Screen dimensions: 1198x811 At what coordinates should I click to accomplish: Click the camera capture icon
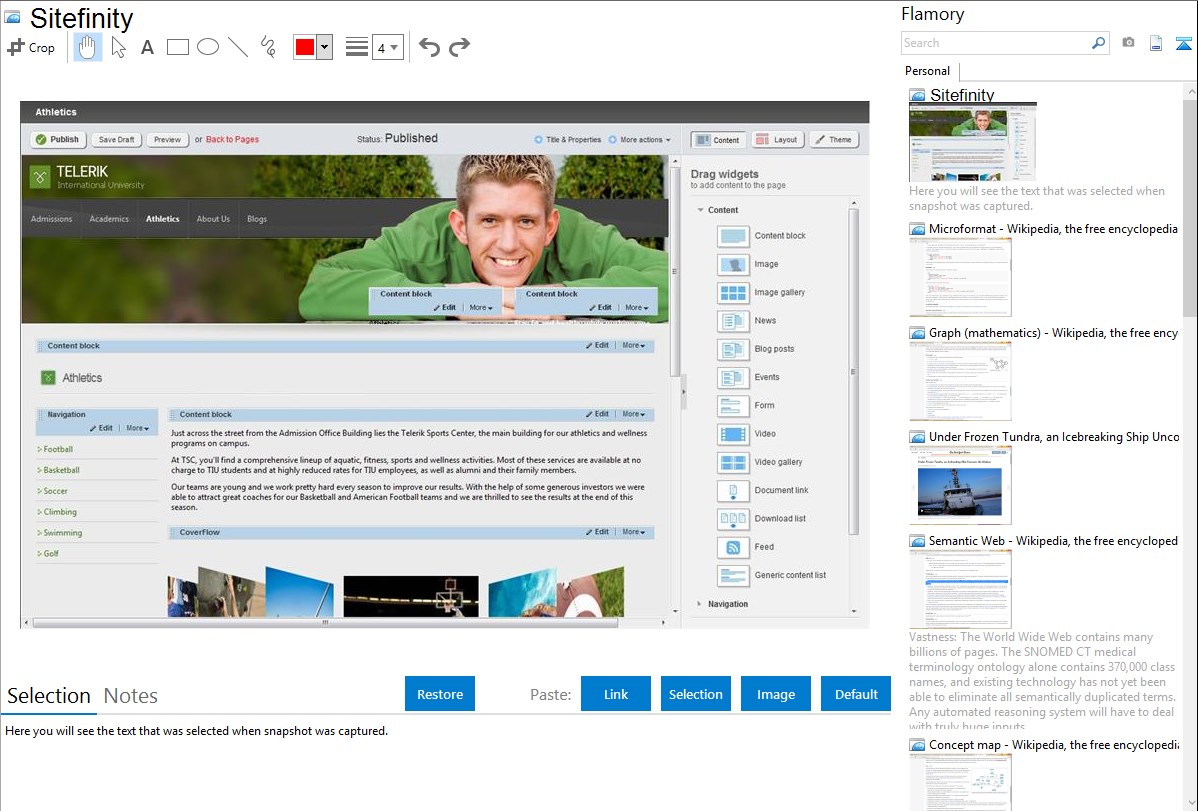[x=1128, y=43]
